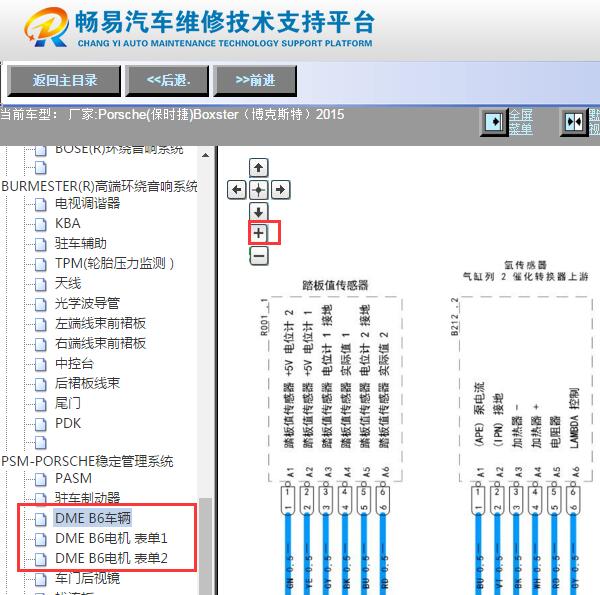Click the tree panel scrollbar thumb
Image resolution: width=600 pixels, height=595 pixels.
[x=205, y=545]
